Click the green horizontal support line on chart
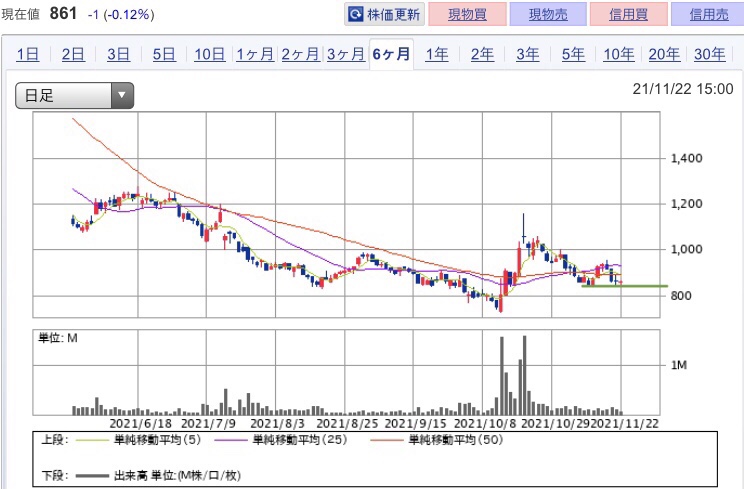The image size is (744, 489). (624, 286)
